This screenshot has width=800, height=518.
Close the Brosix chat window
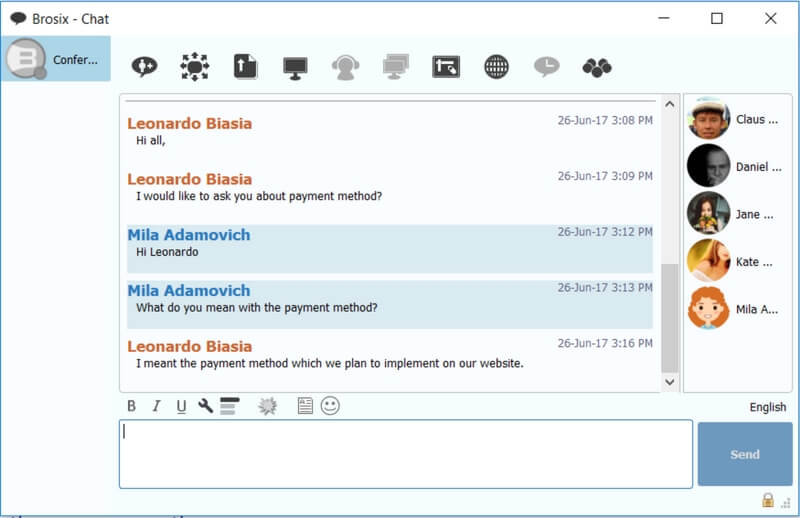point(770,18)
